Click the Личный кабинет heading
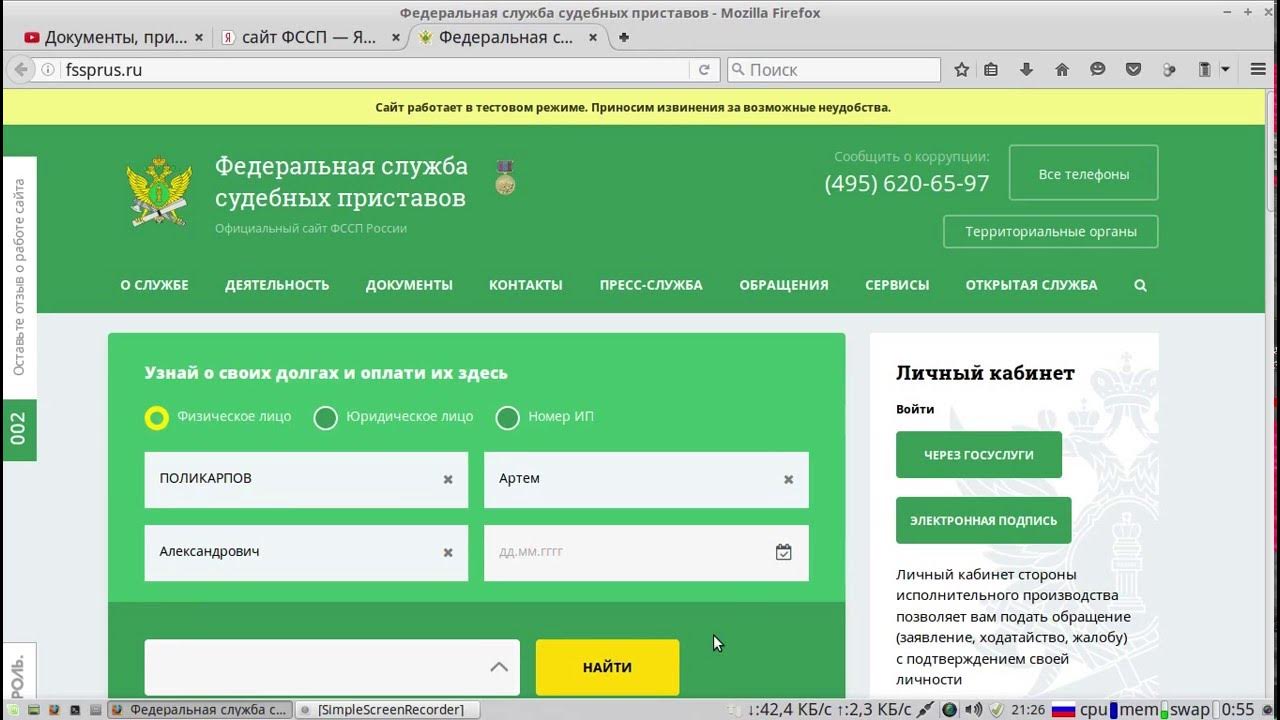The image size is (1280, 720). 985,373
